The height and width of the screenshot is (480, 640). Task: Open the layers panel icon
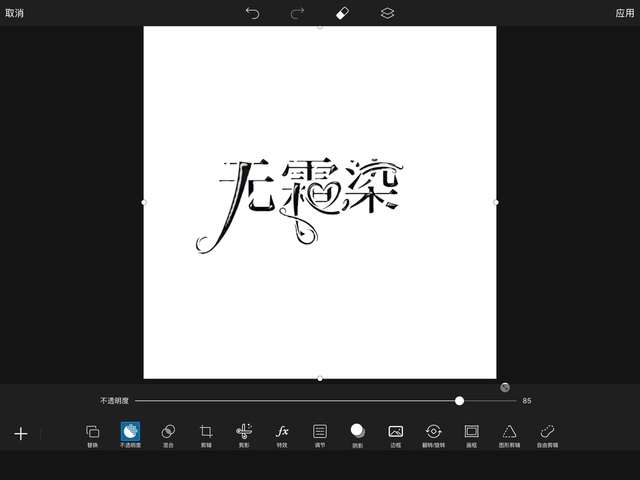point(387,13)
